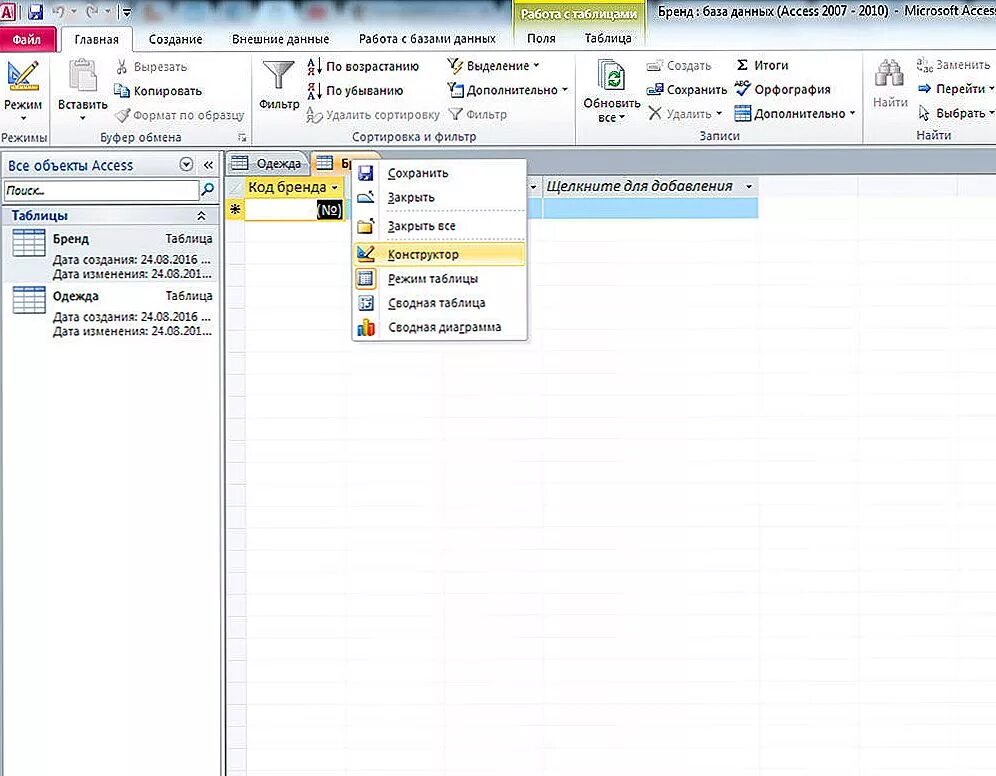Open the Удалить records dropdown
Image resolution: width=996 pixels, height=776 pixels.
(718, 114)
